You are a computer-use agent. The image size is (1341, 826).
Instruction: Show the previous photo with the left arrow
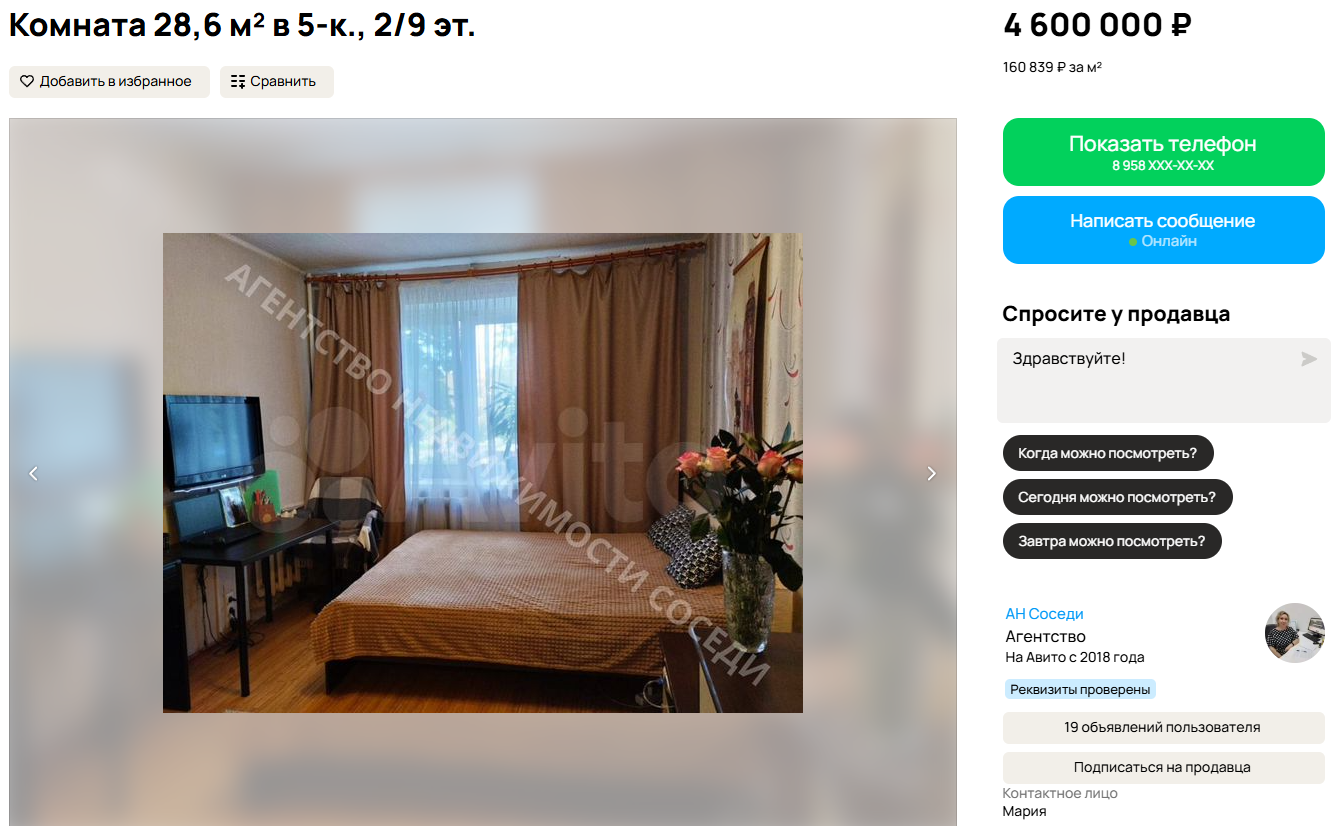tap(33, 473)
